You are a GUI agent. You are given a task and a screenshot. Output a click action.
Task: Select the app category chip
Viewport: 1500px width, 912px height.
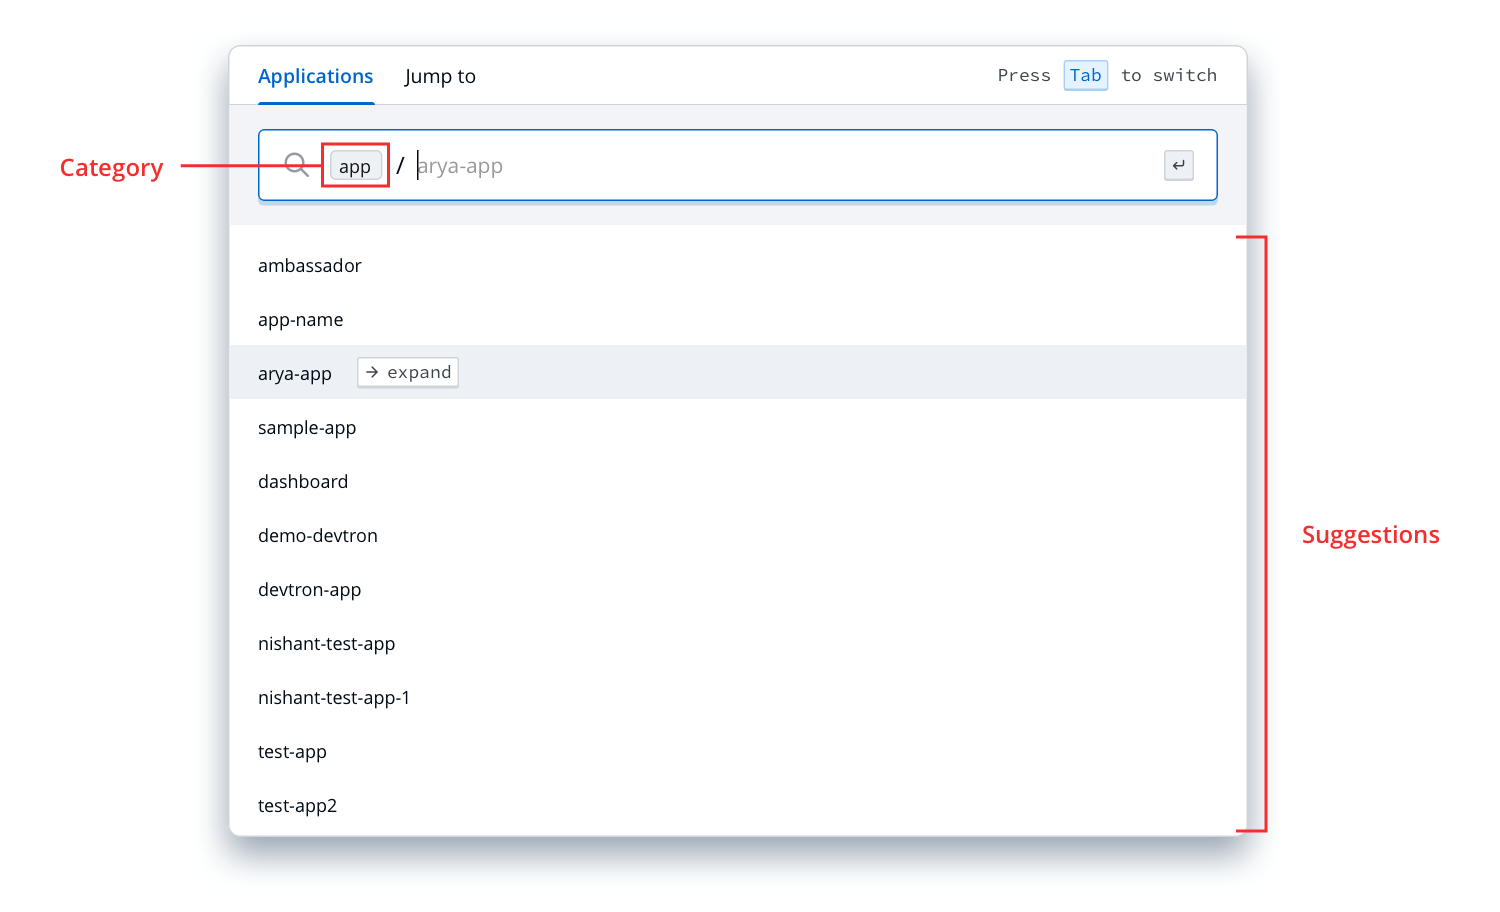pos(355,166)
